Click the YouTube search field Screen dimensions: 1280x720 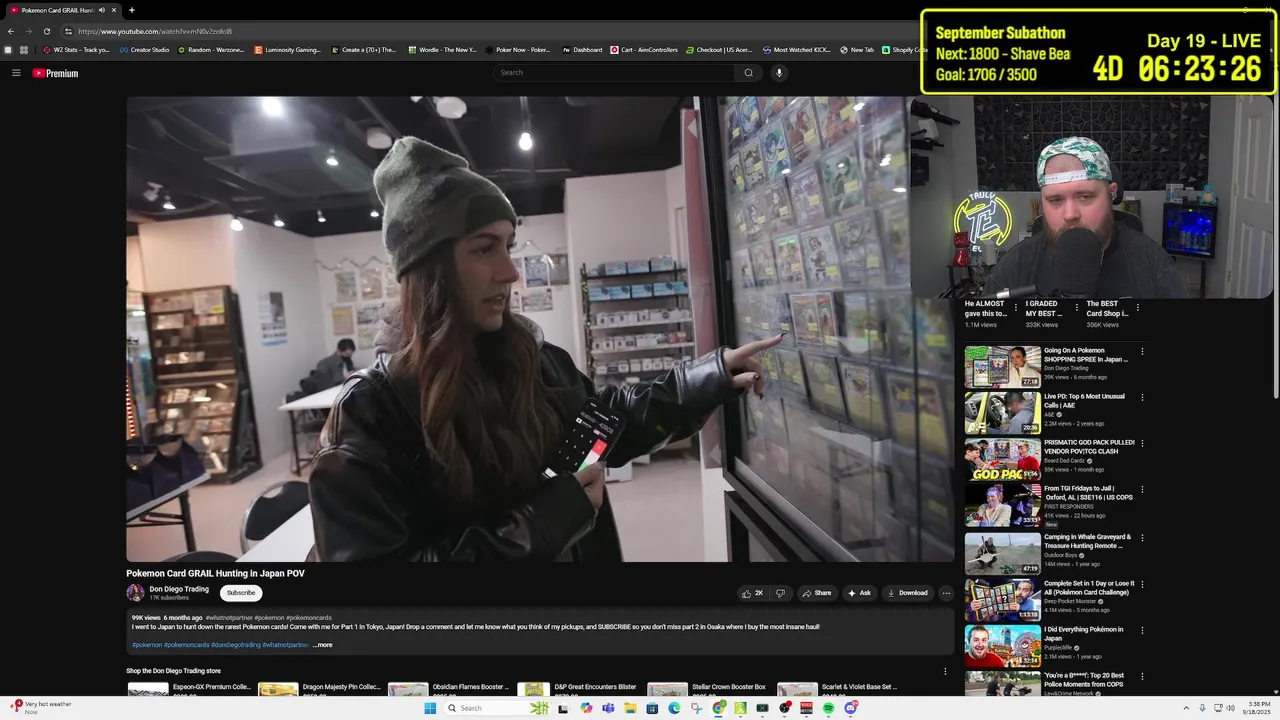point(614,73)
